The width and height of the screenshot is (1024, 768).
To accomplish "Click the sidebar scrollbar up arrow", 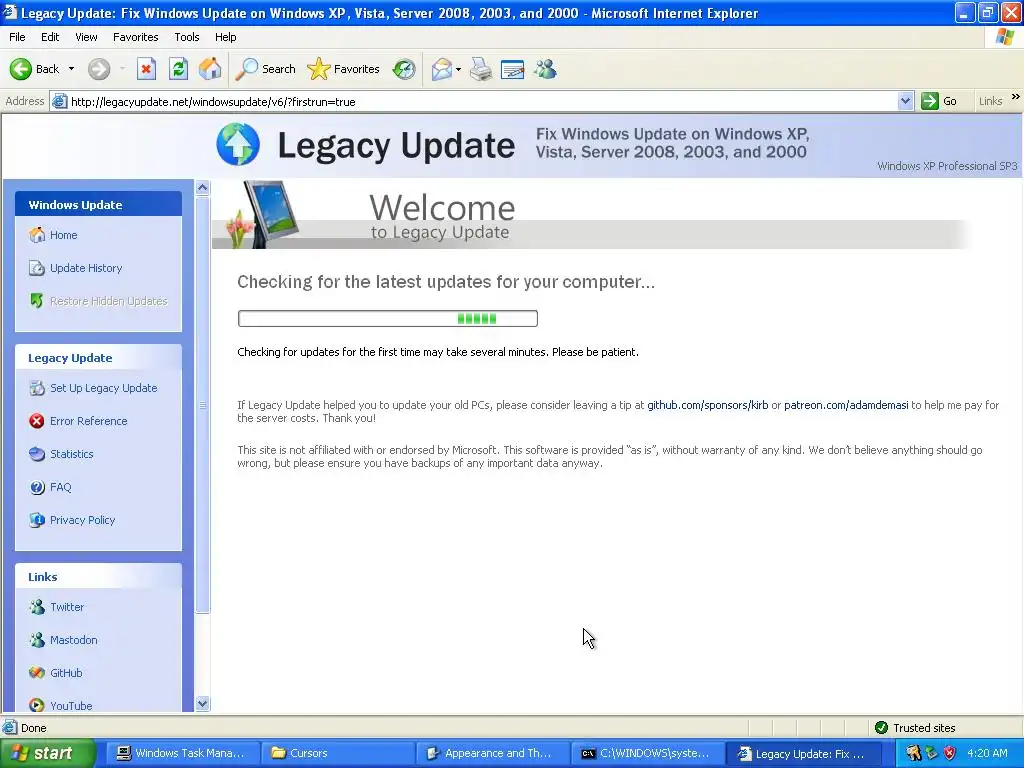I will [202, 188].
